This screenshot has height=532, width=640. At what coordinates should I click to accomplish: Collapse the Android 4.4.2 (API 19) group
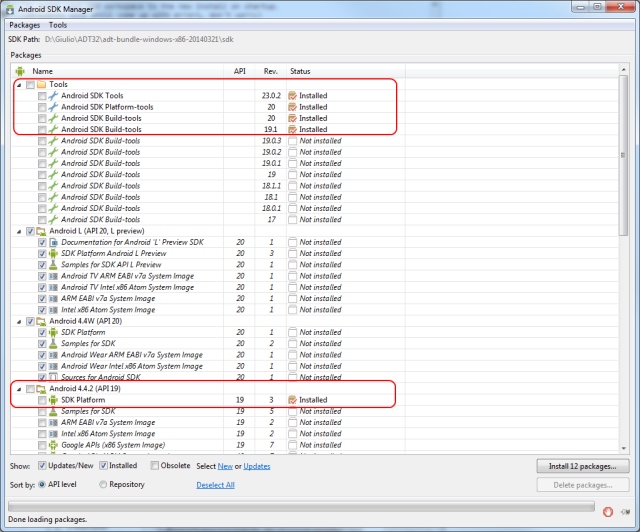[x=19, y=389]
